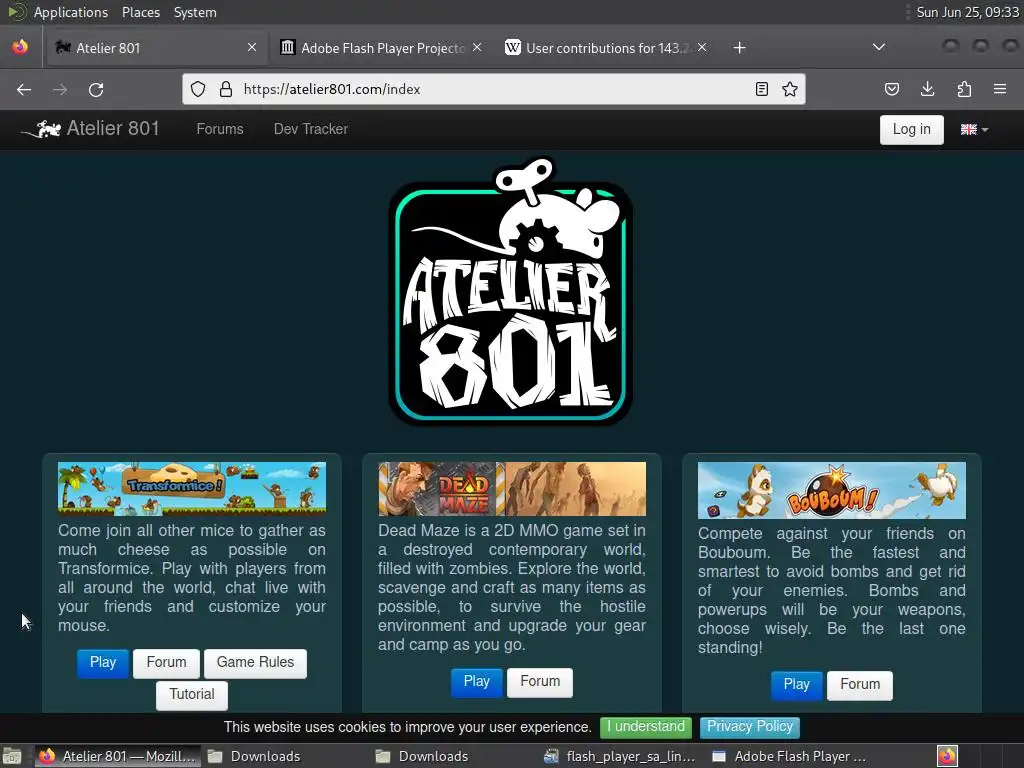Select Atelier 801 Mozilla taskbar entry
1024x768 pixels.
coord(118,756)
